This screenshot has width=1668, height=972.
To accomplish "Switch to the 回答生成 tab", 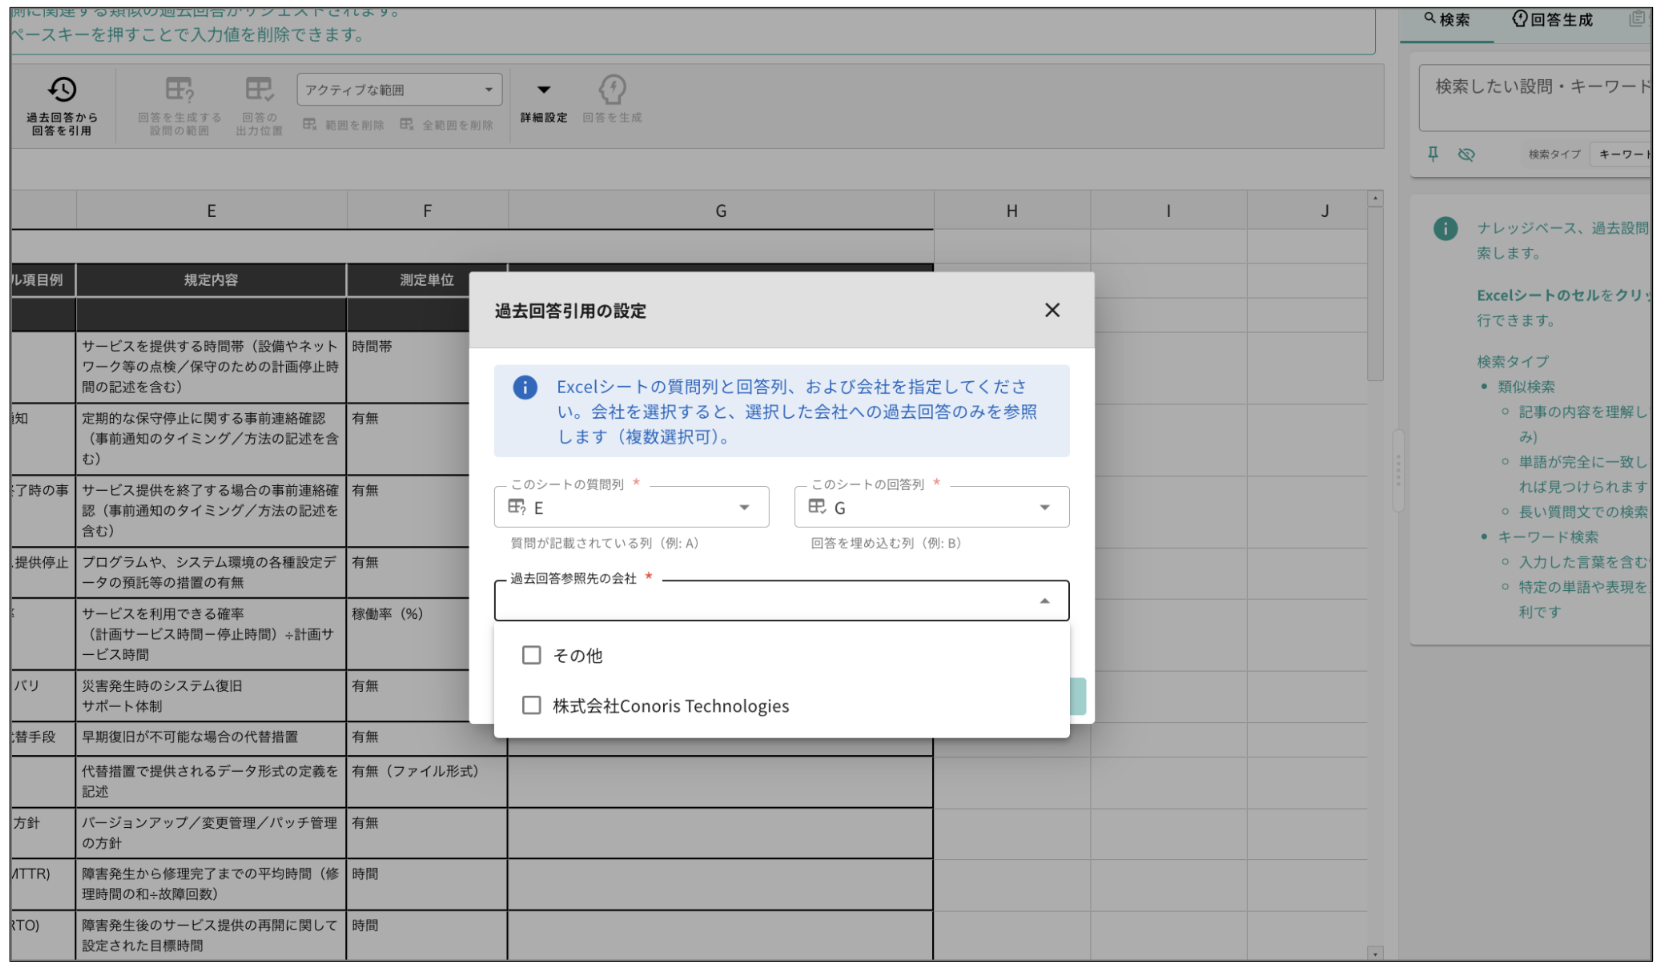I will tap(1552, 20).
